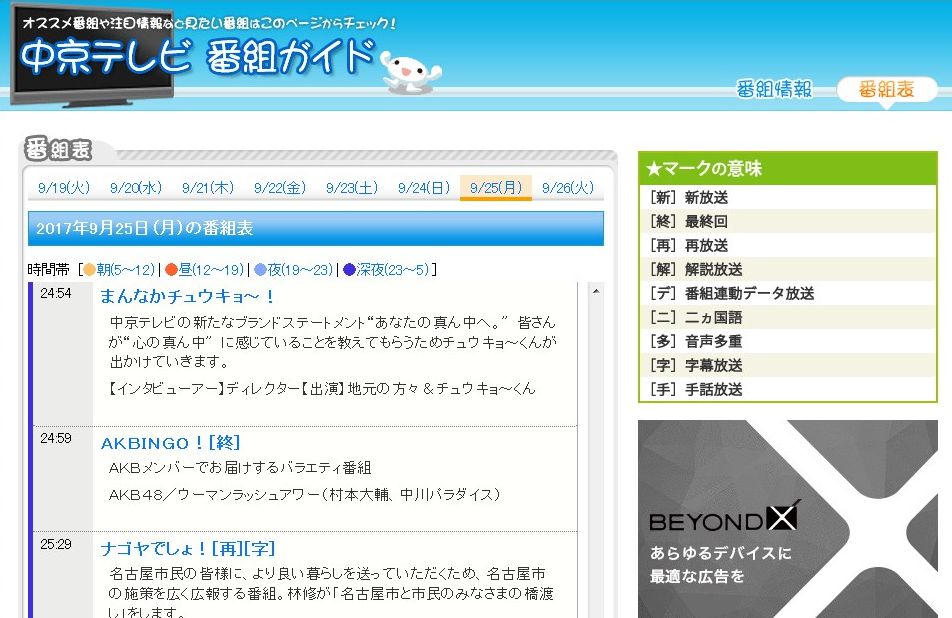Open the AKBINGO！[終] program link
Screen dimensions: 952x618
click(171, 443)
